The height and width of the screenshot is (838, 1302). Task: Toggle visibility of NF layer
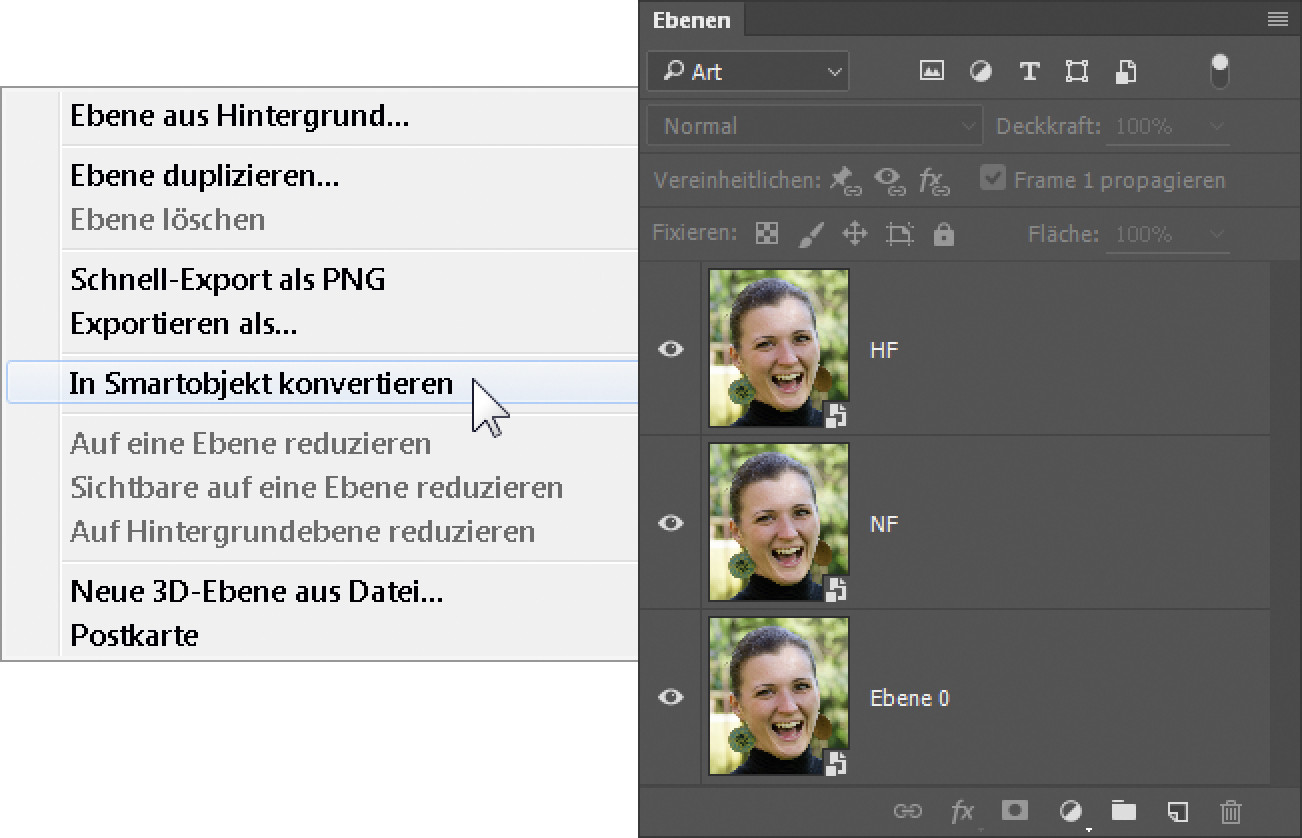pyautogui.click(x=670, y=523)
